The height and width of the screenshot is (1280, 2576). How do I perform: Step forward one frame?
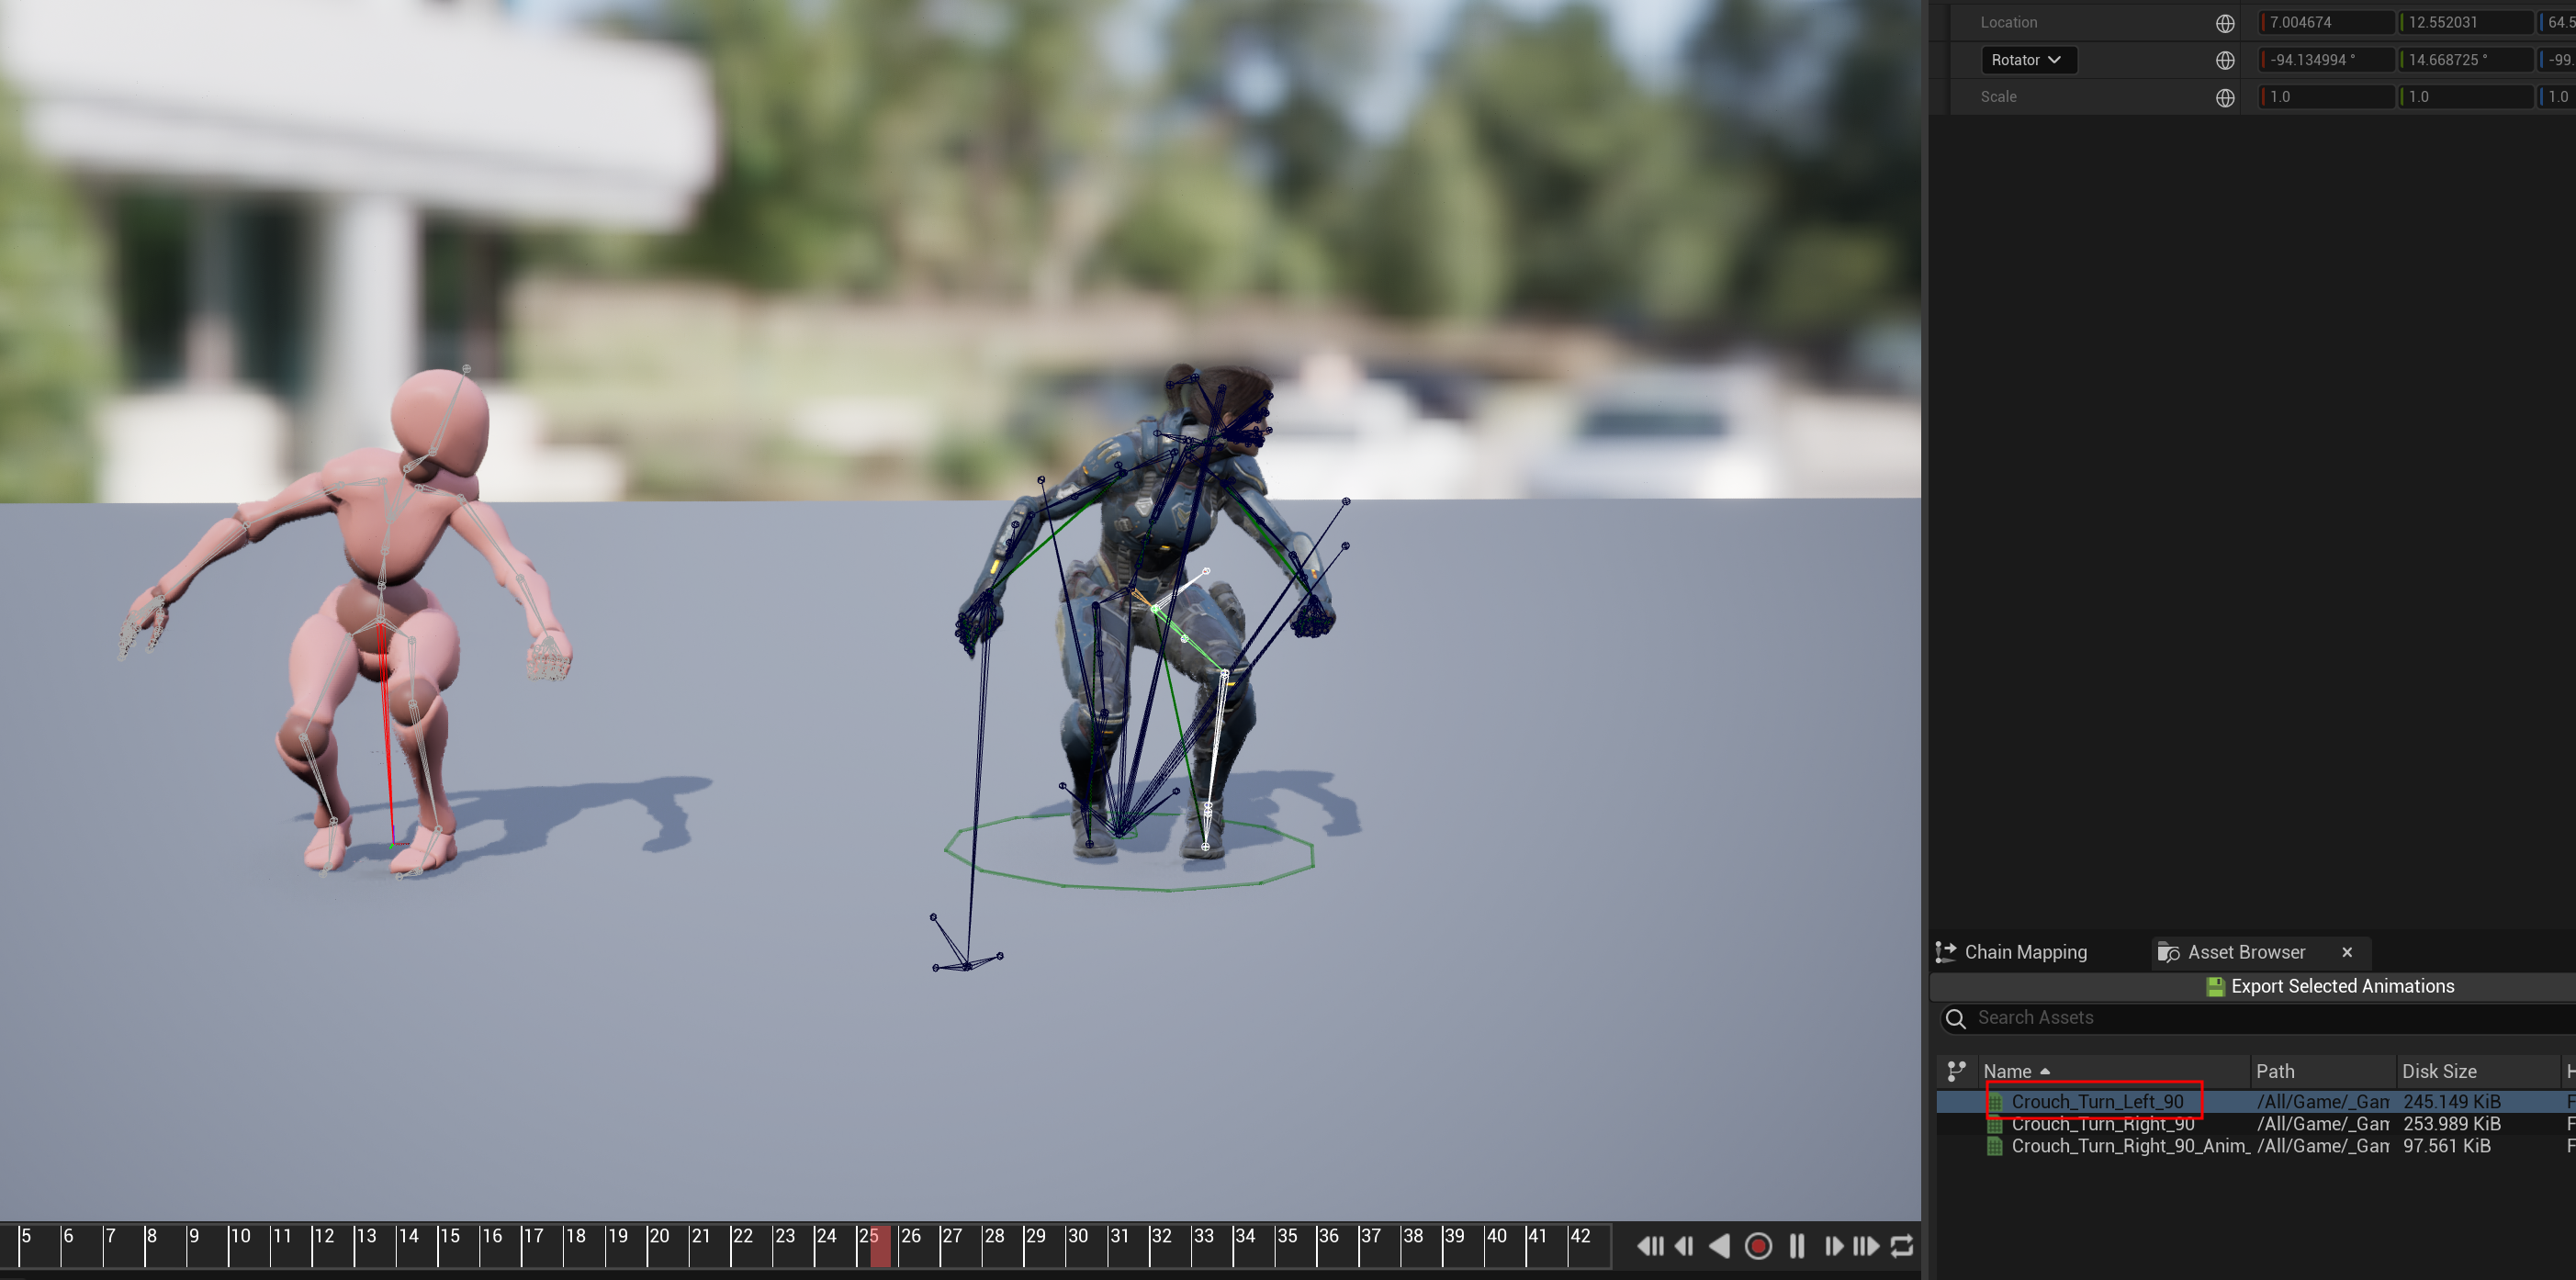pos(1833,1246)
